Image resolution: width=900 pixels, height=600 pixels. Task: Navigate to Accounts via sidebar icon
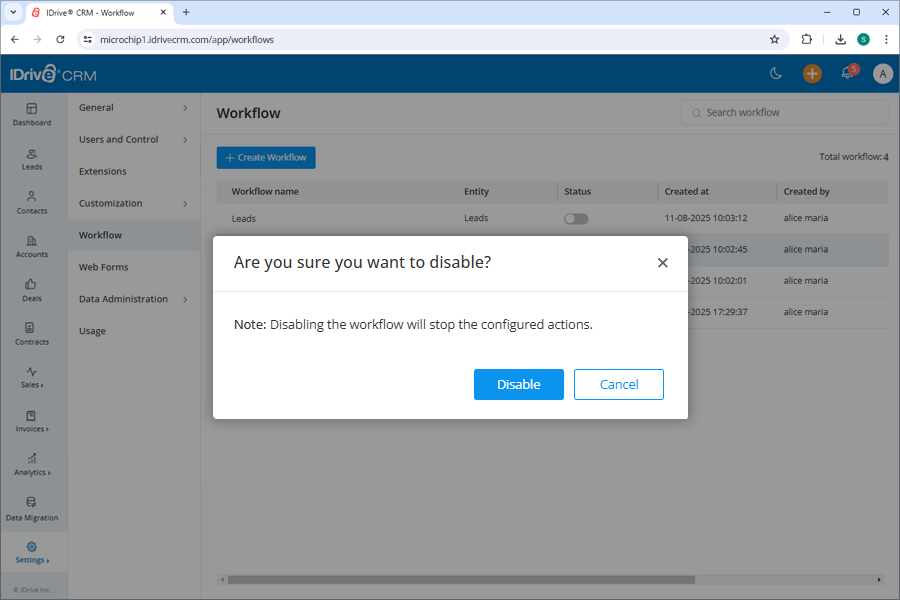(32, 248)
